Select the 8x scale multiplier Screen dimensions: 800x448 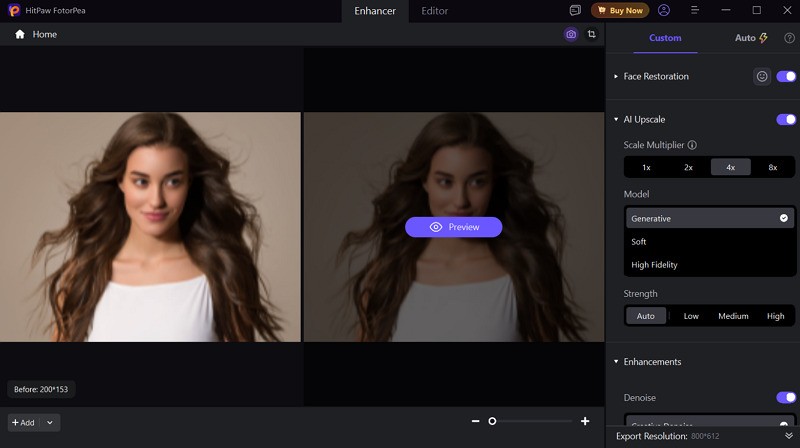pos(773,167)
